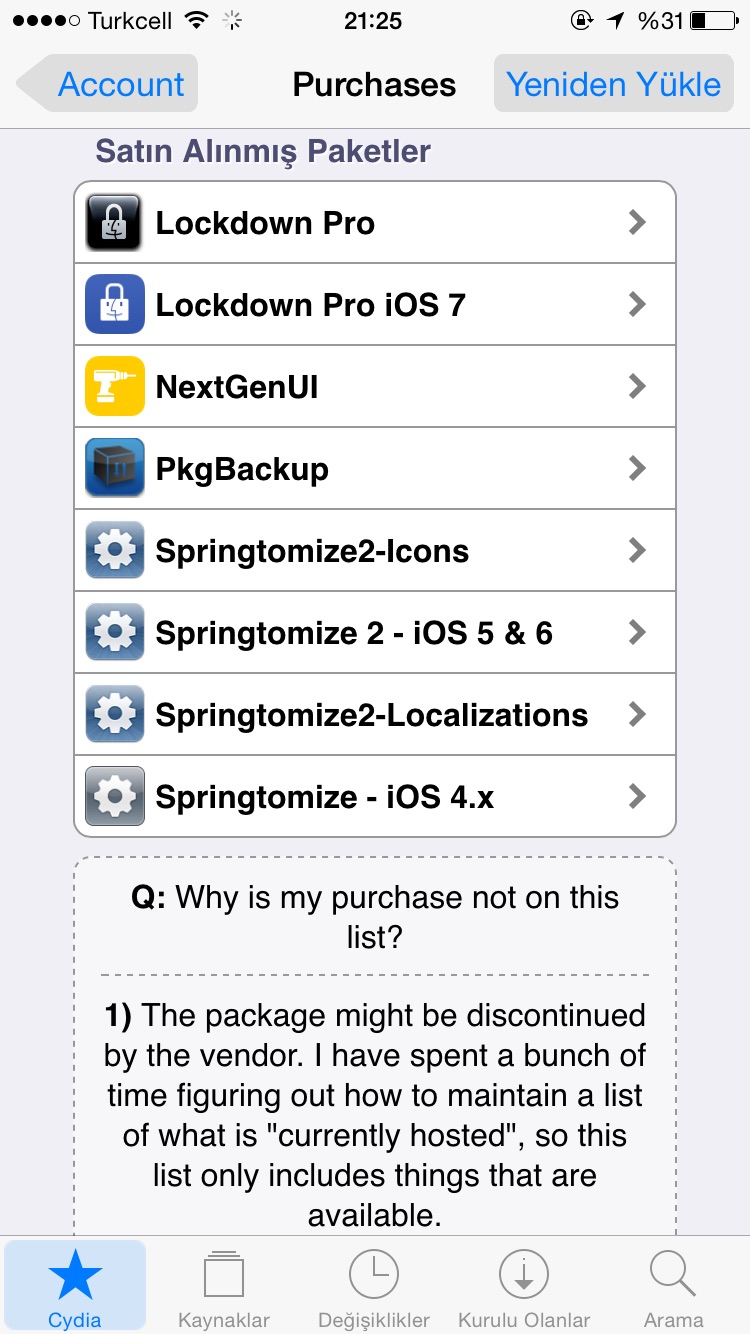Viewport: 750px width, 1334px height.
Task: Open the Kurulu Olanlar tab
Action: coord(524,1286)
